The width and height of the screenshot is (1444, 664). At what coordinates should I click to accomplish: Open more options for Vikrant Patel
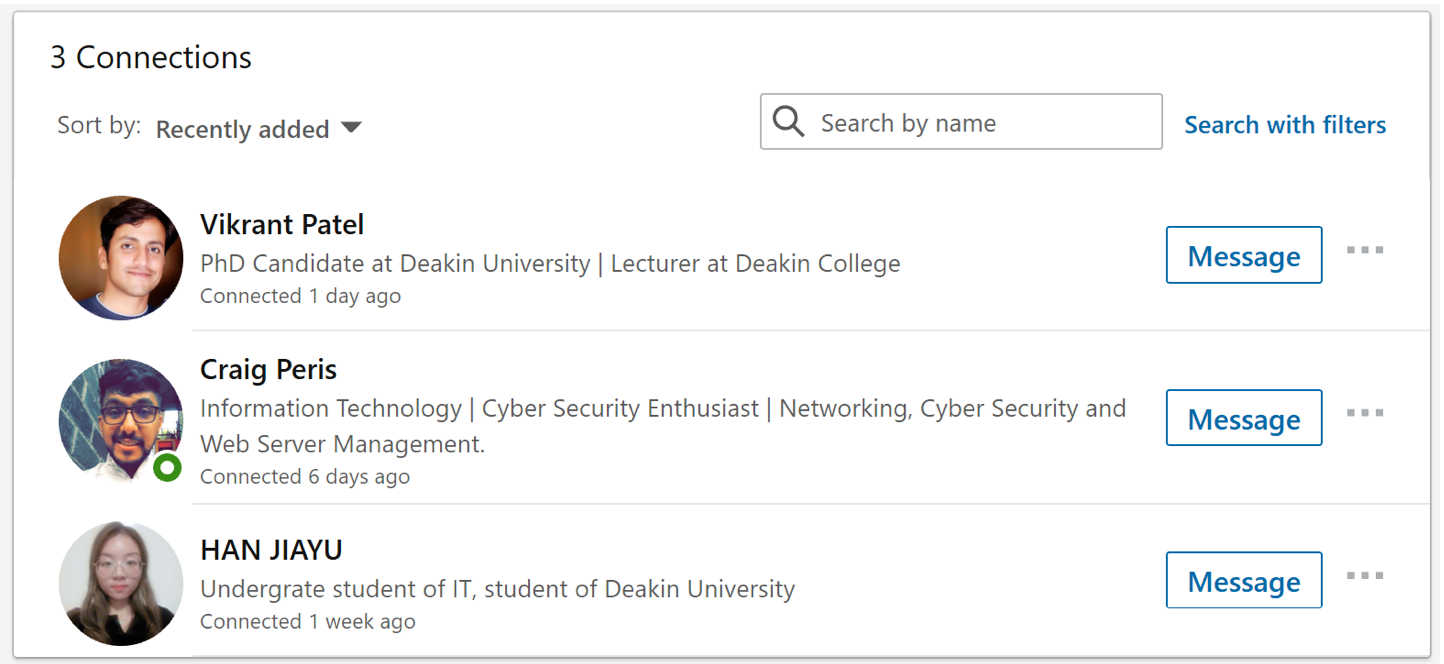coord(1365,250)
